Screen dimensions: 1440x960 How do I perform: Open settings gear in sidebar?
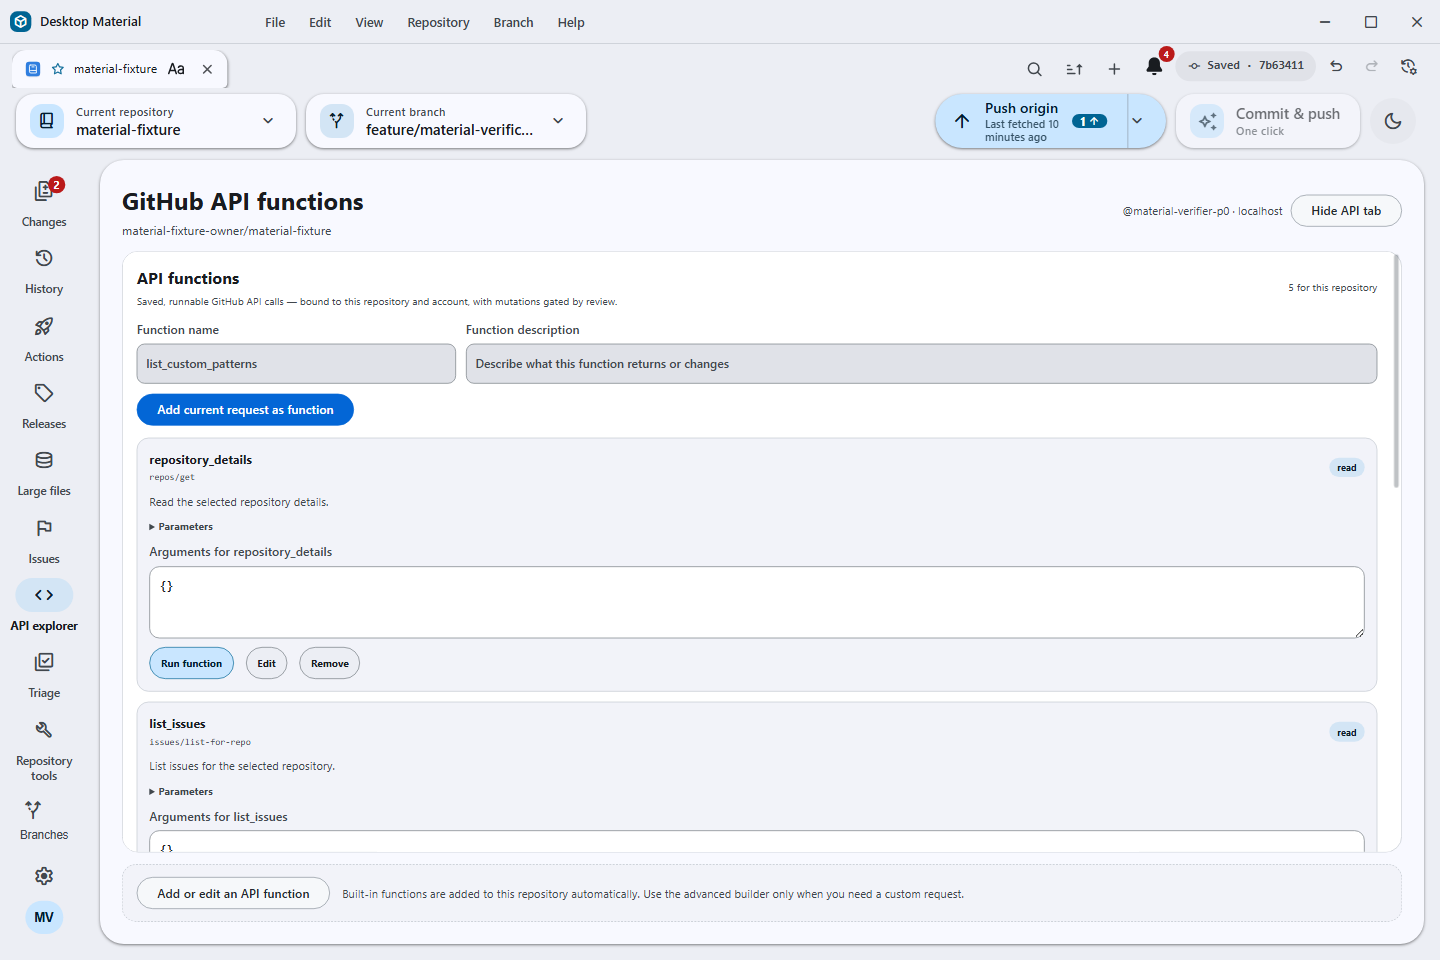pos(44,876)
